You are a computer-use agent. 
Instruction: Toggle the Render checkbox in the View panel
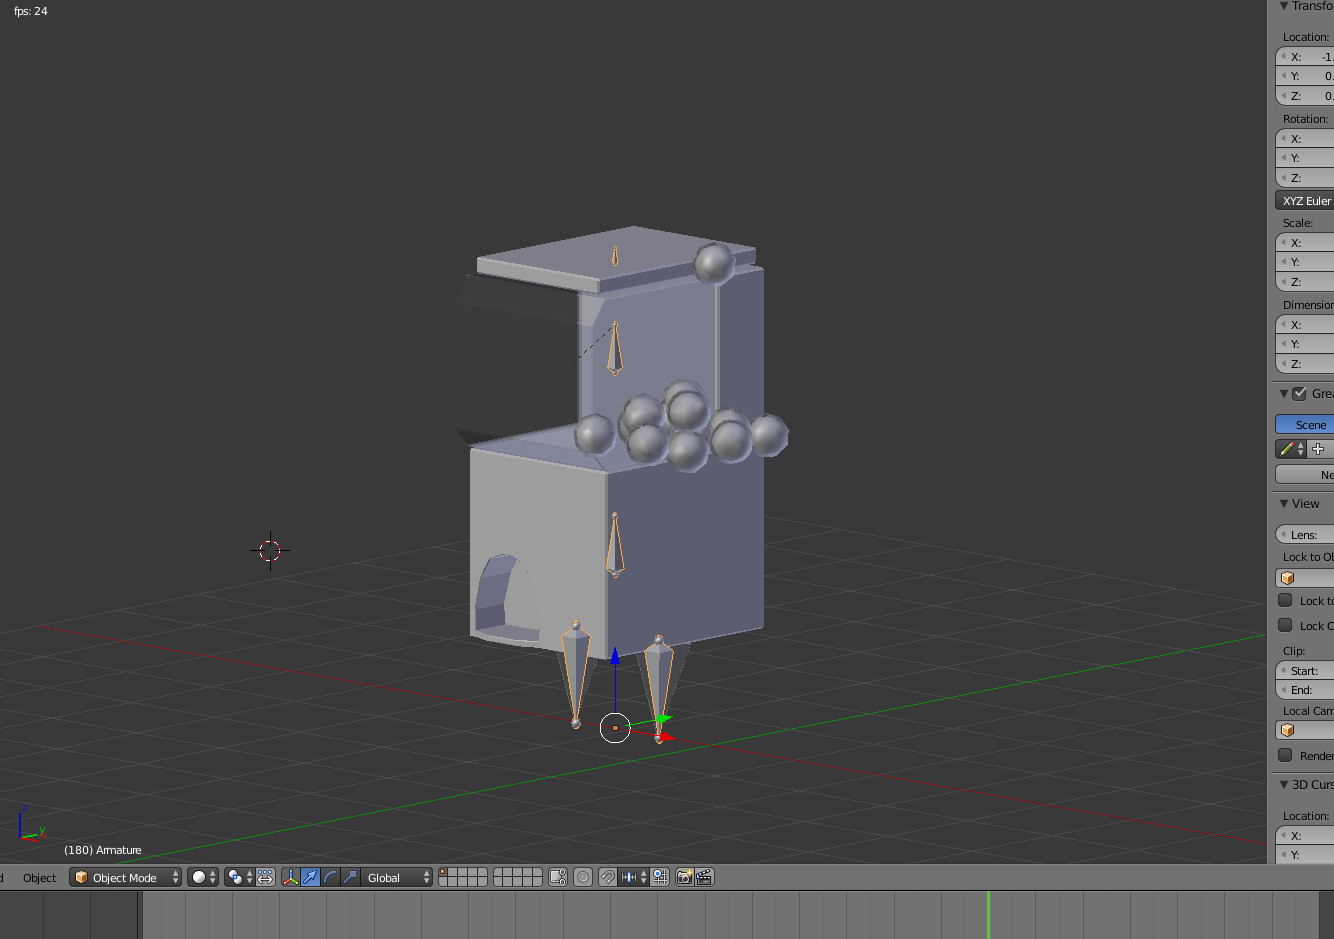pyautogui.click(x=1287, y=756)
